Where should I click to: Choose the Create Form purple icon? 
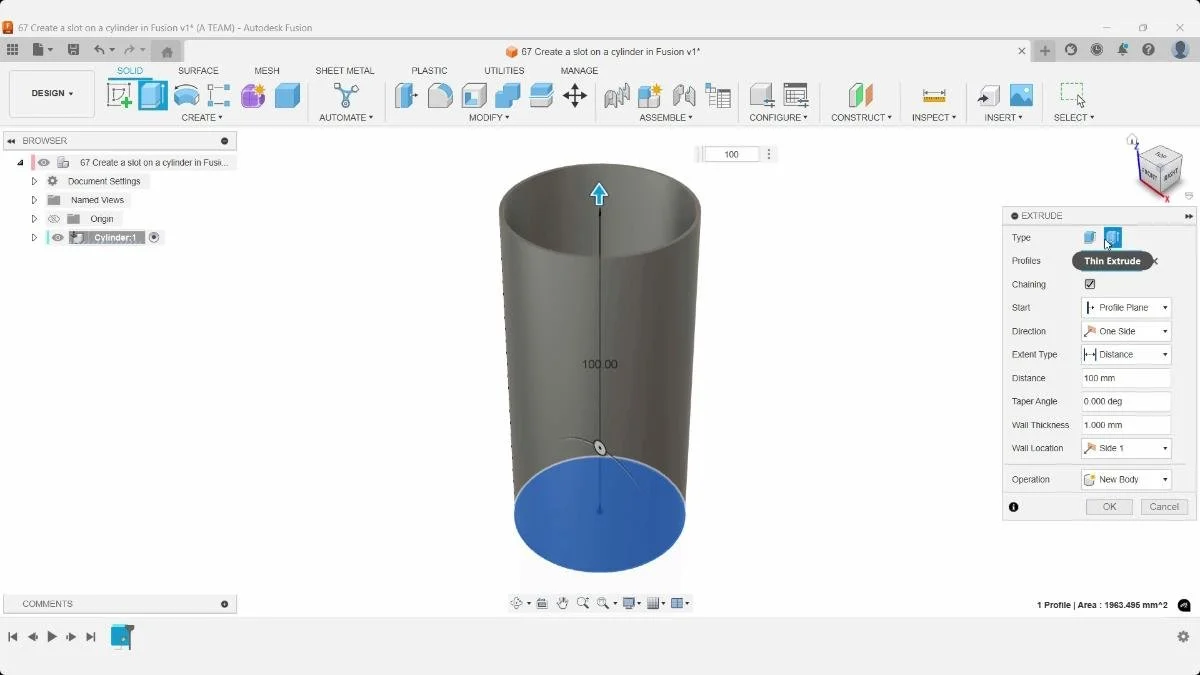pyautogui.click(x=253, y=95)
